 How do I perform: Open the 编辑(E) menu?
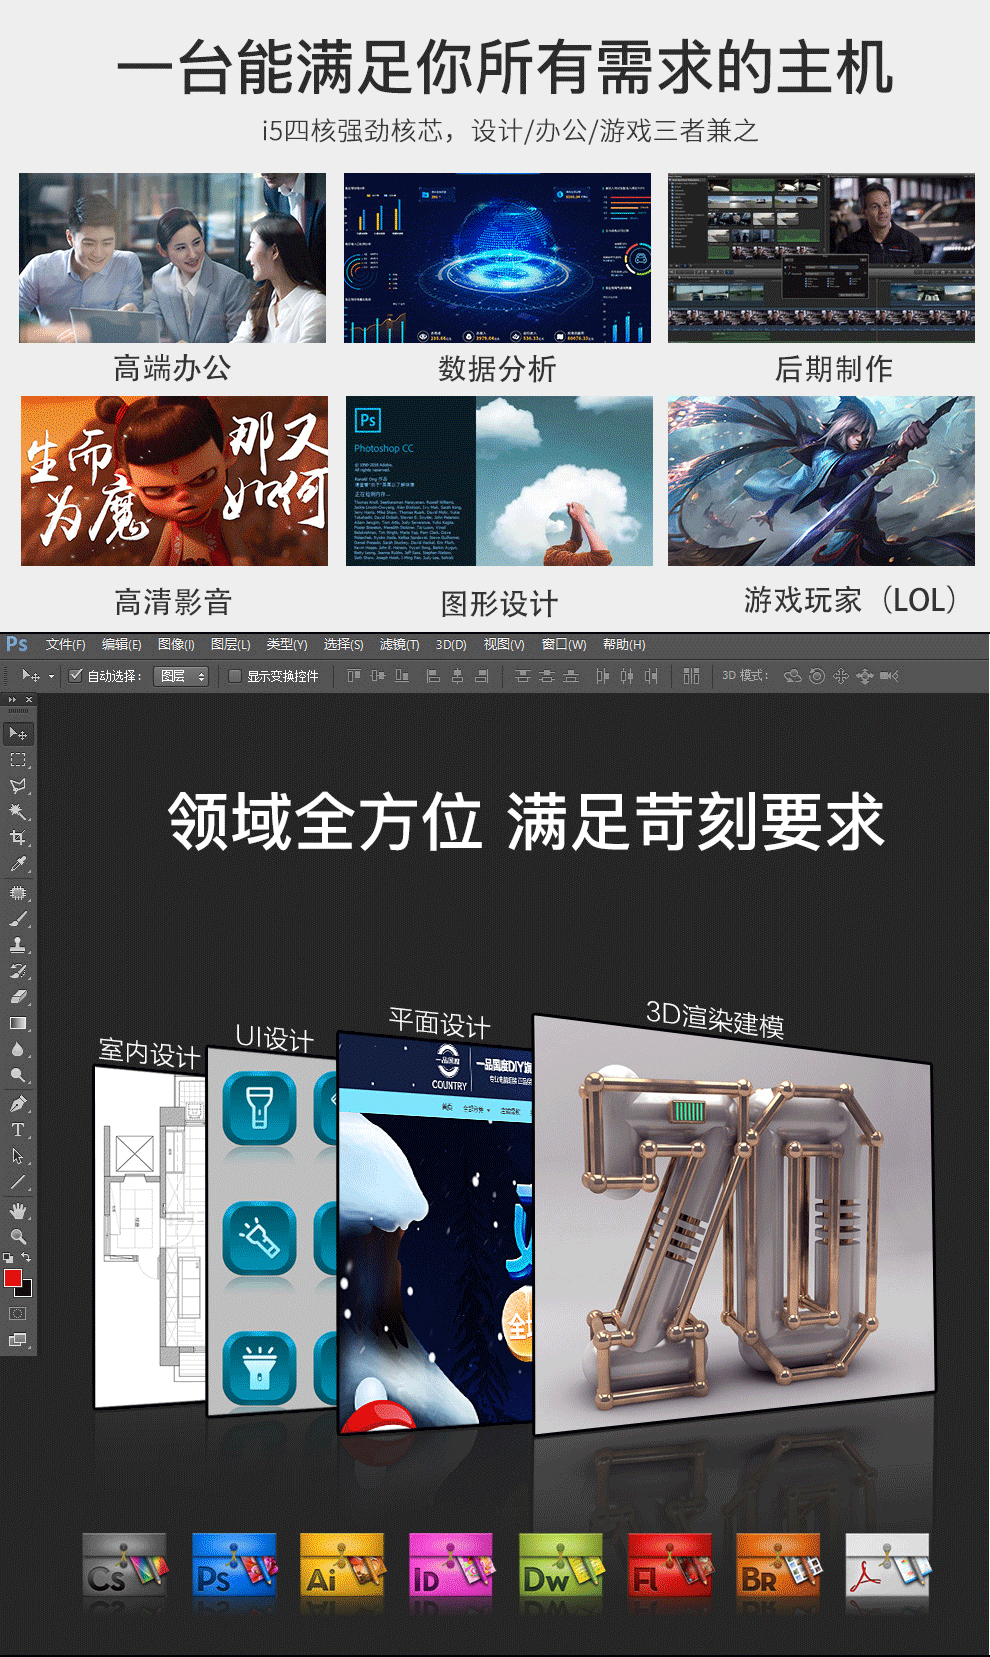pos(122,645)
